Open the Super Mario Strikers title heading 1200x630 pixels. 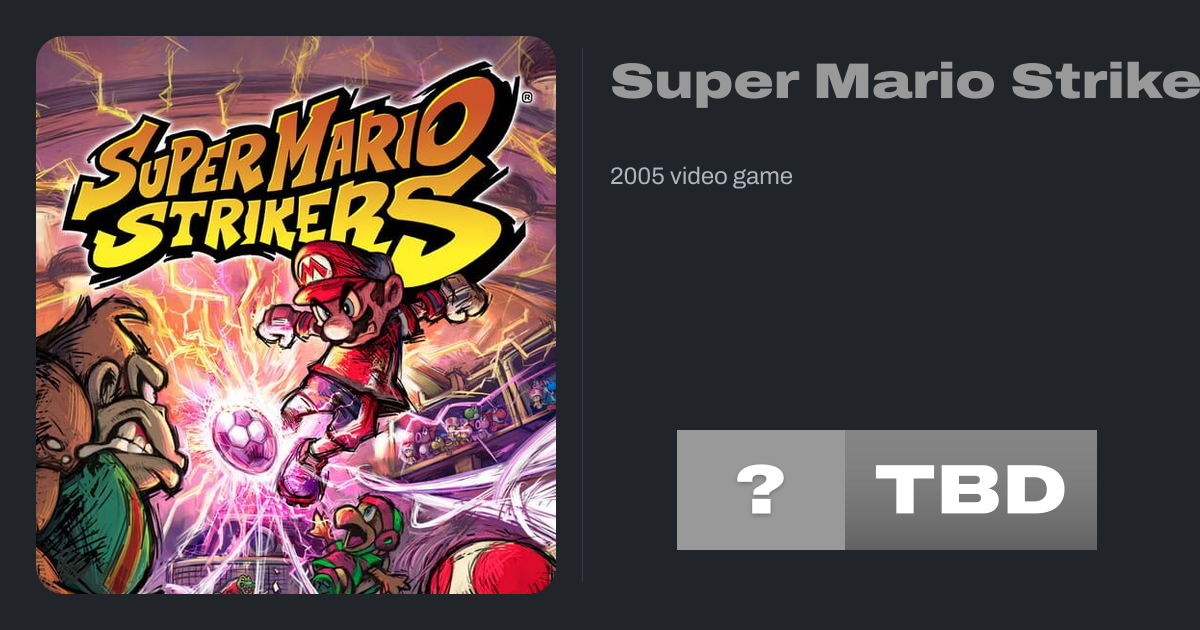(905, 82)
